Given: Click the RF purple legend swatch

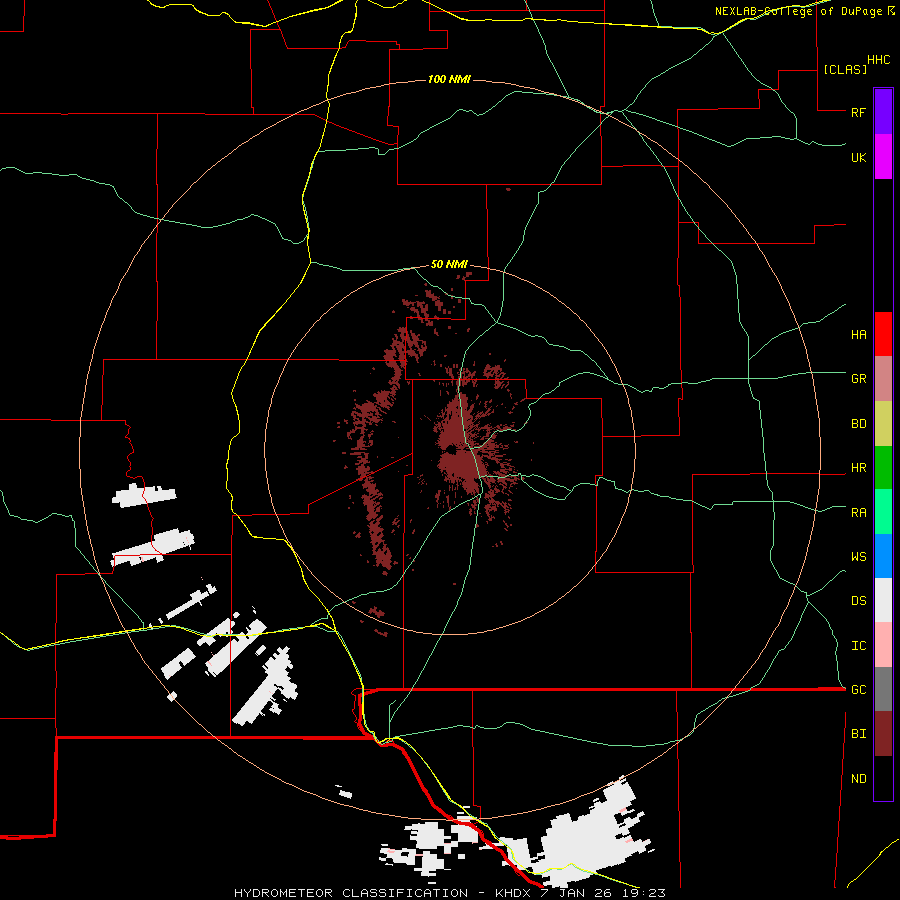Looking at the screenshot, I should [x=883, y=112].
